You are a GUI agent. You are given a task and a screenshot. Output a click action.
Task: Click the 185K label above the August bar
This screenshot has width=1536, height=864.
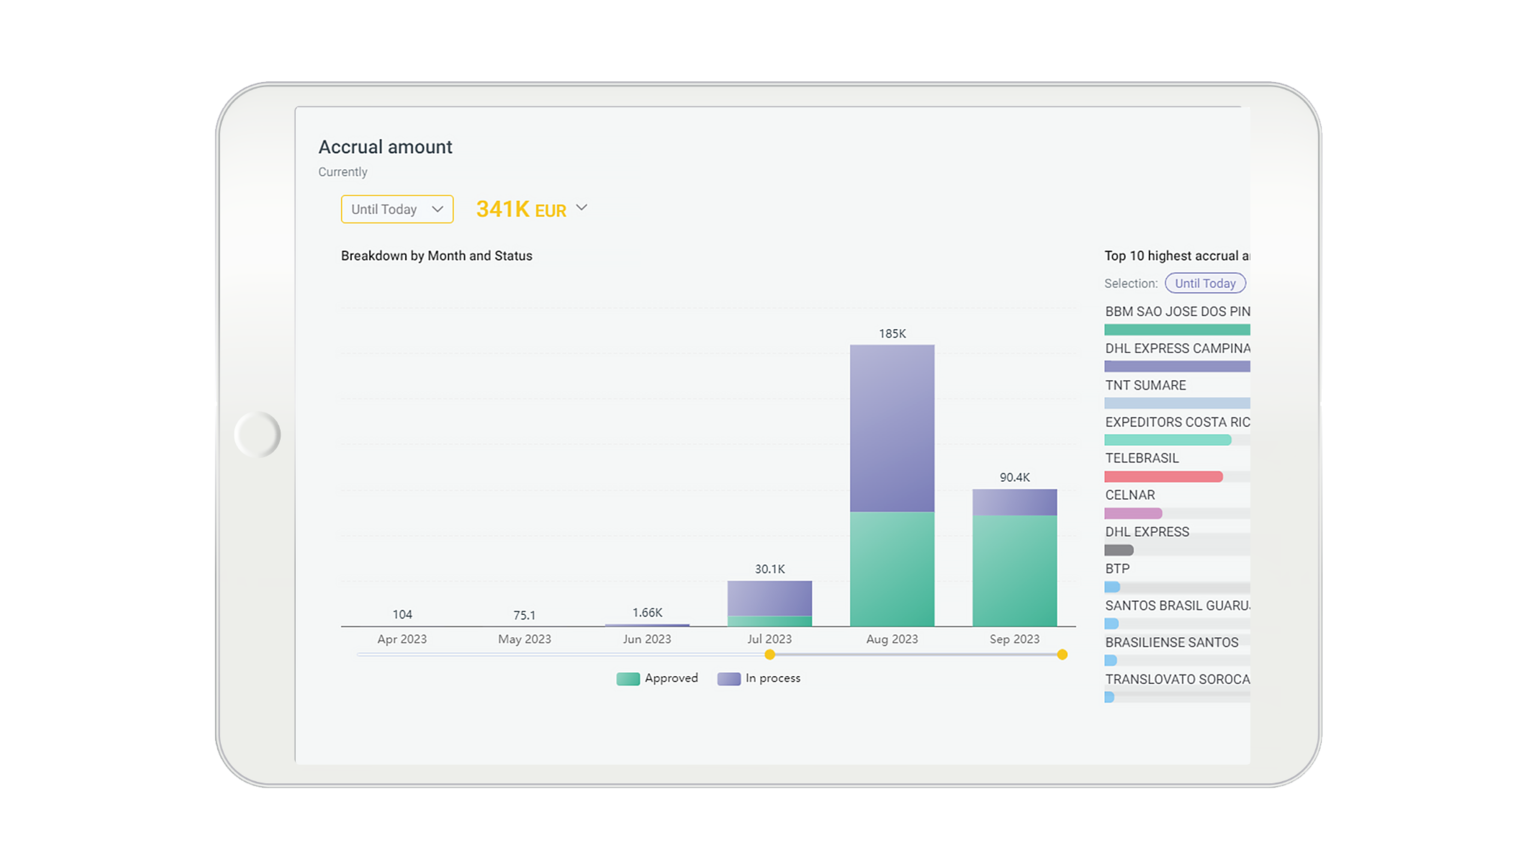pos(891,334)
